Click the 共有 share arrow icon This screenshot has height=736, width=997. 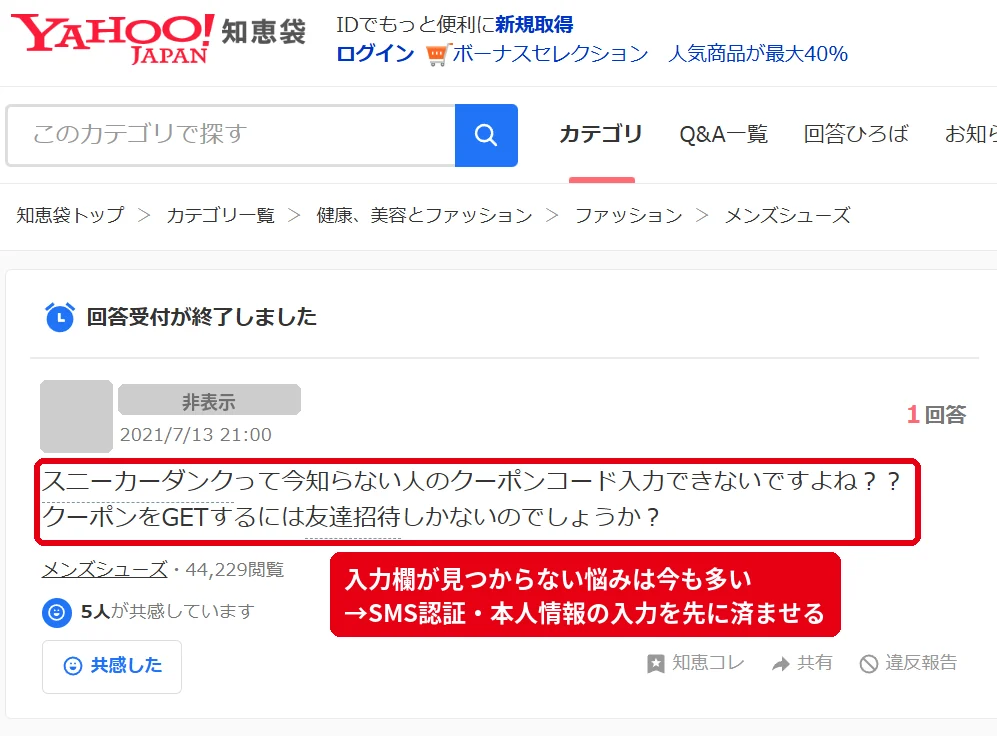[780, 664]
